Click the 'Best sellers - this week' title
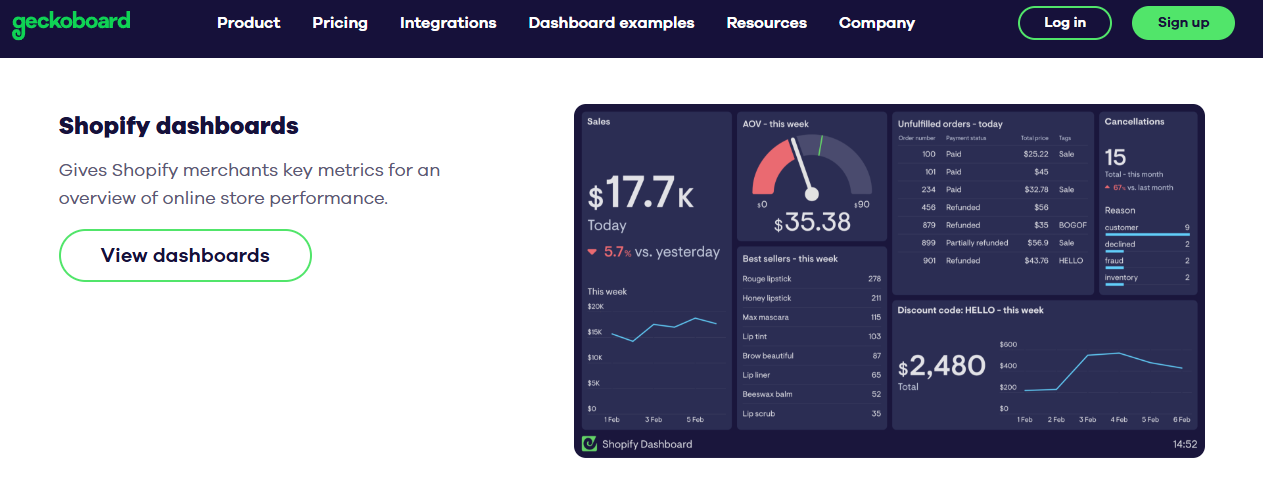1263x485 pixels. point(790,258)
